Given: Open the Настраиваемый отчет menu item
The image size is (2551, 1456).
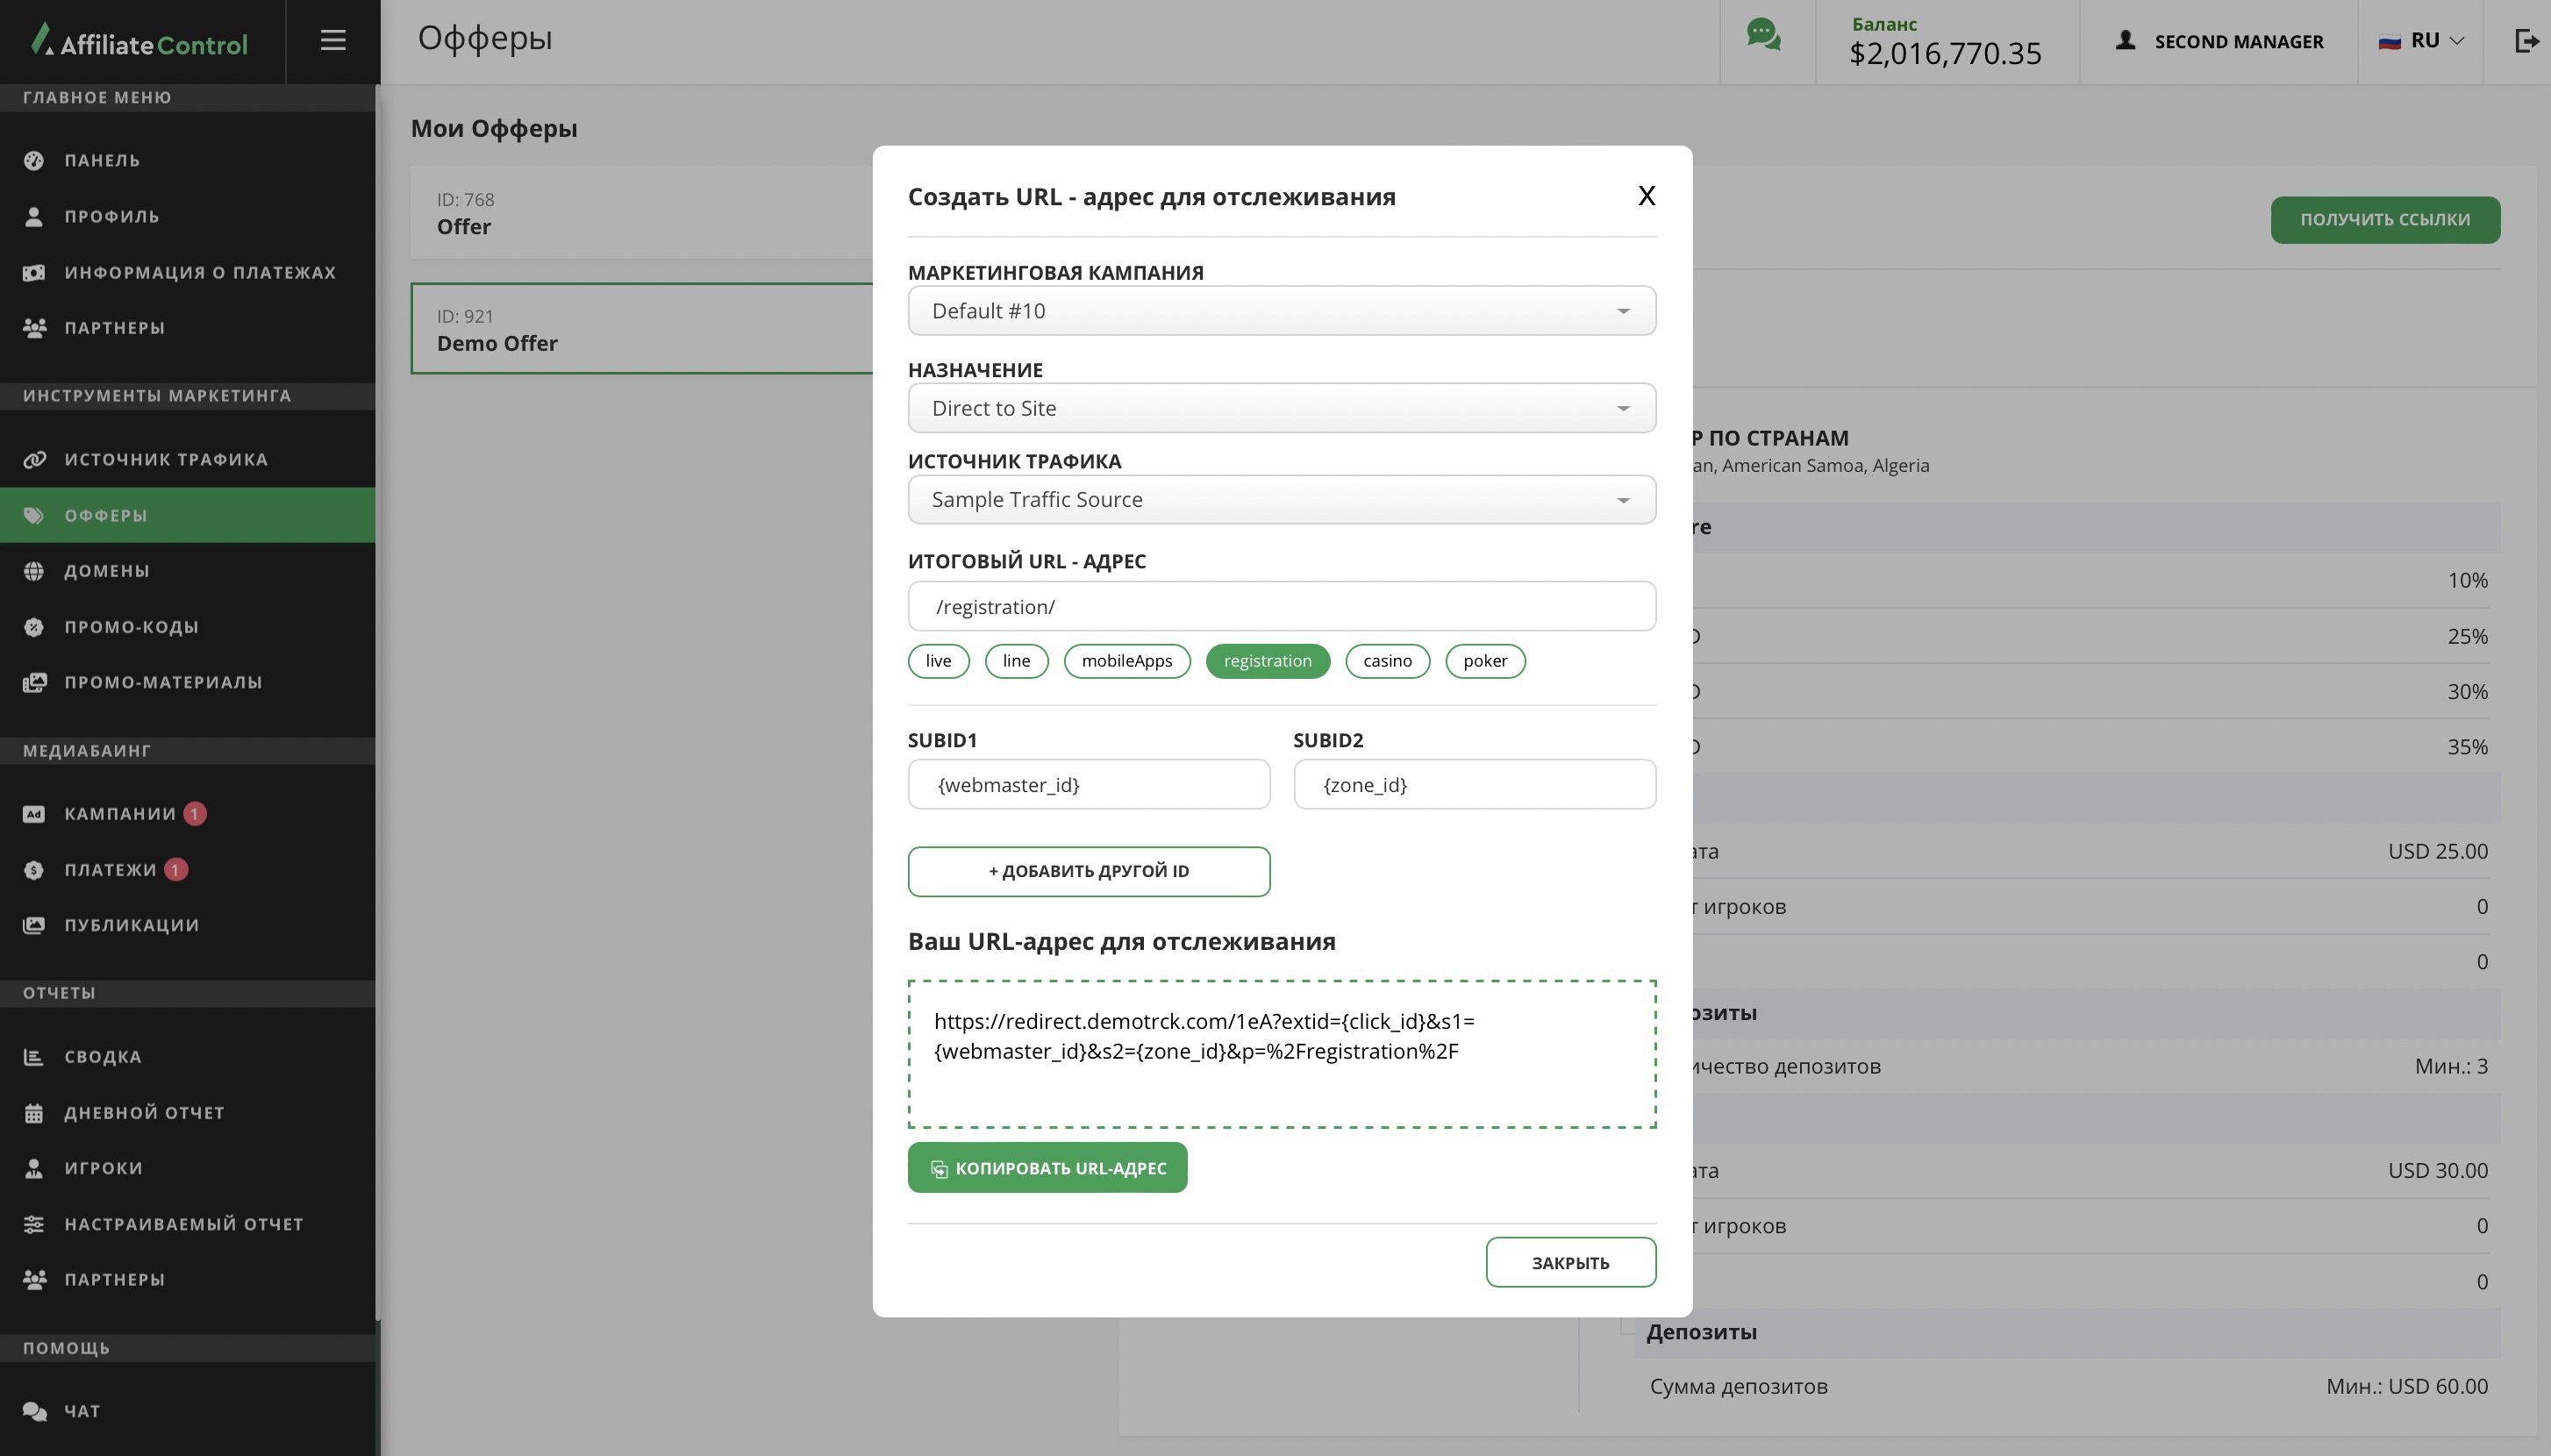Looking at the screenshot, I should click(x=183, y=1224).
